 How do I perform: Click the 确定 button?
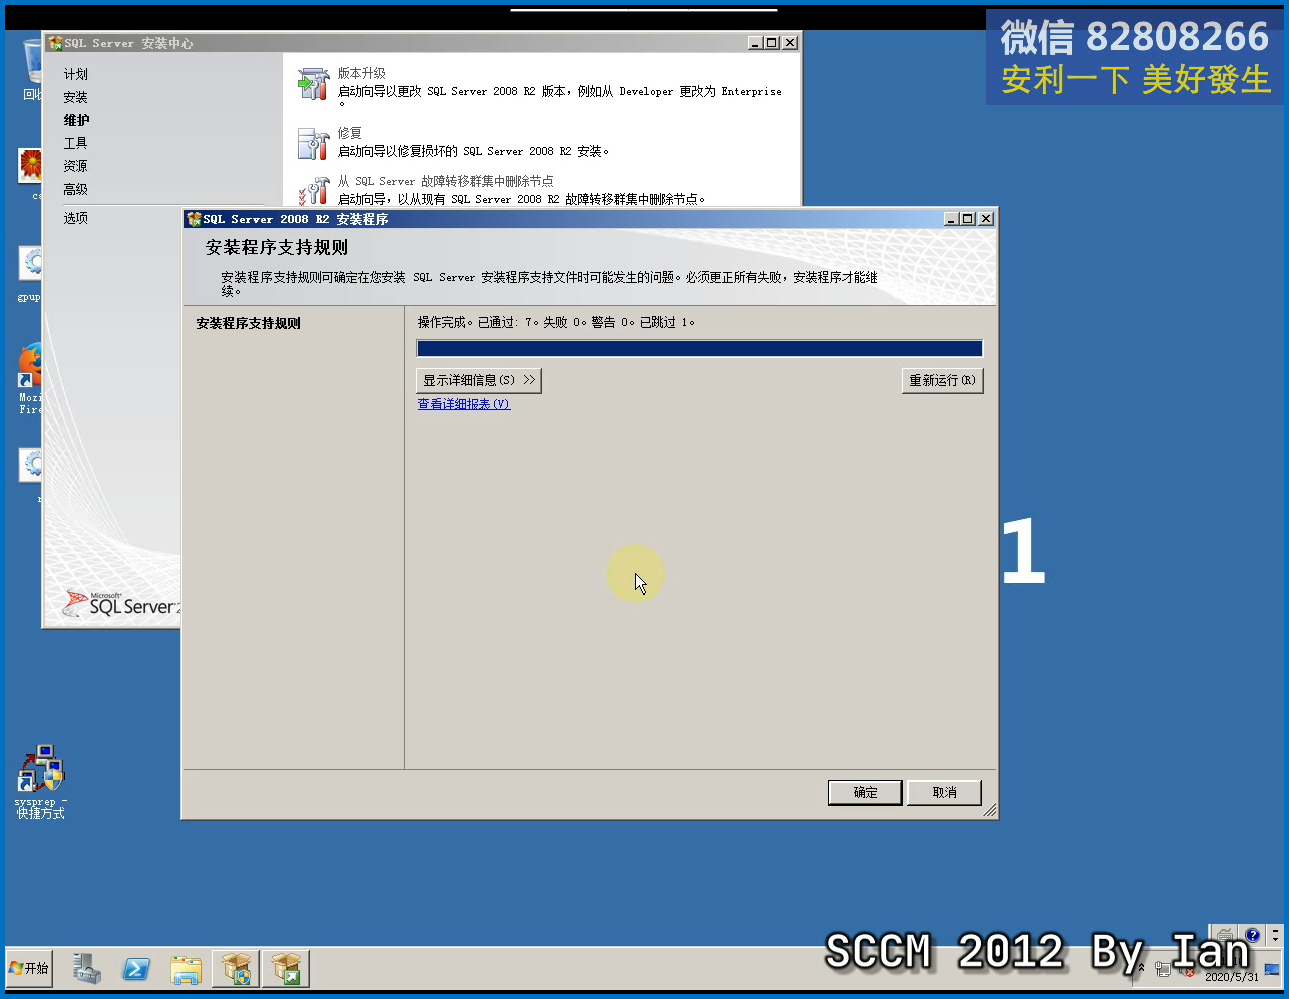pos(865,792)
